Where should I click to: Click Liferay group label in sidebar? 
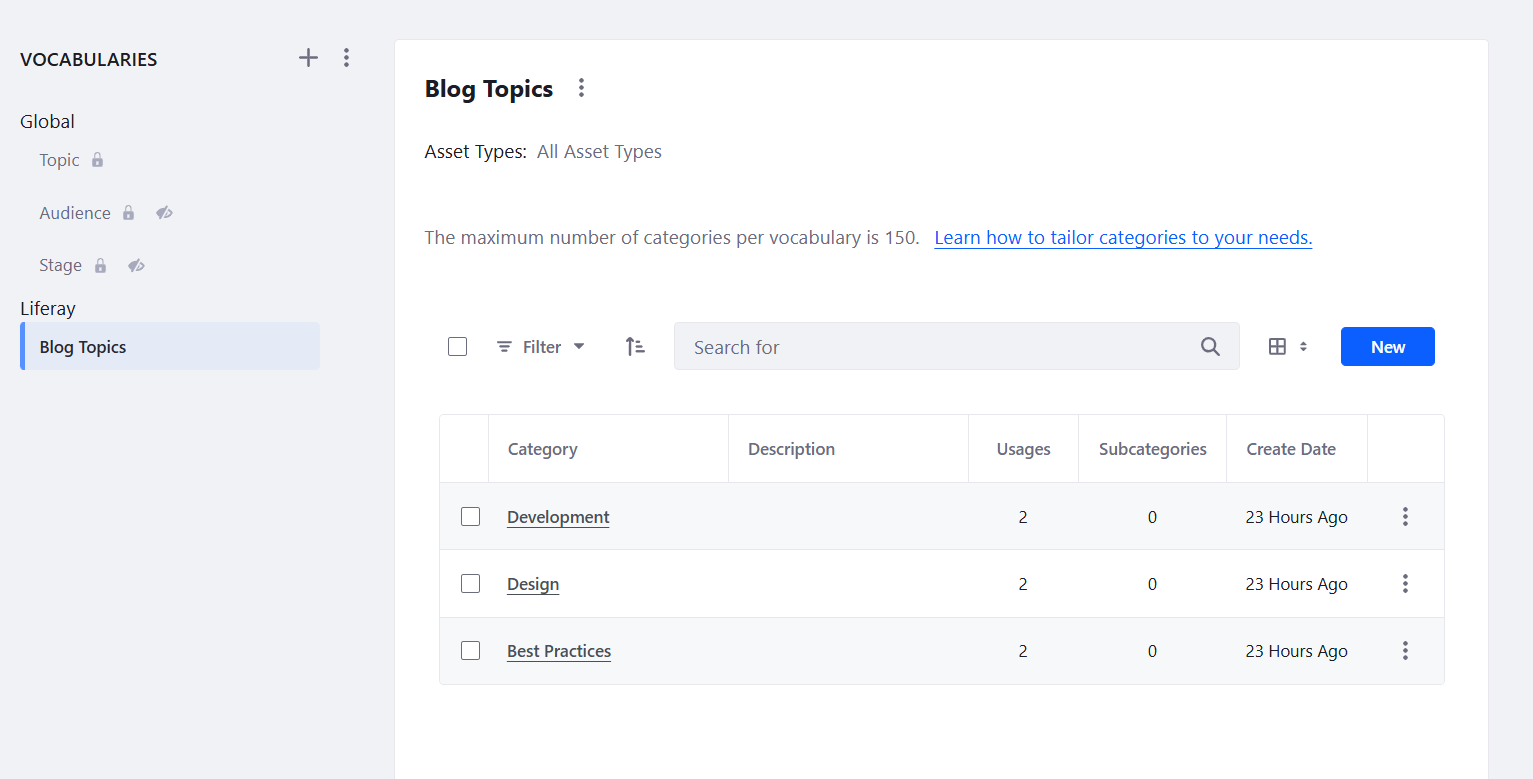point(48,308)
